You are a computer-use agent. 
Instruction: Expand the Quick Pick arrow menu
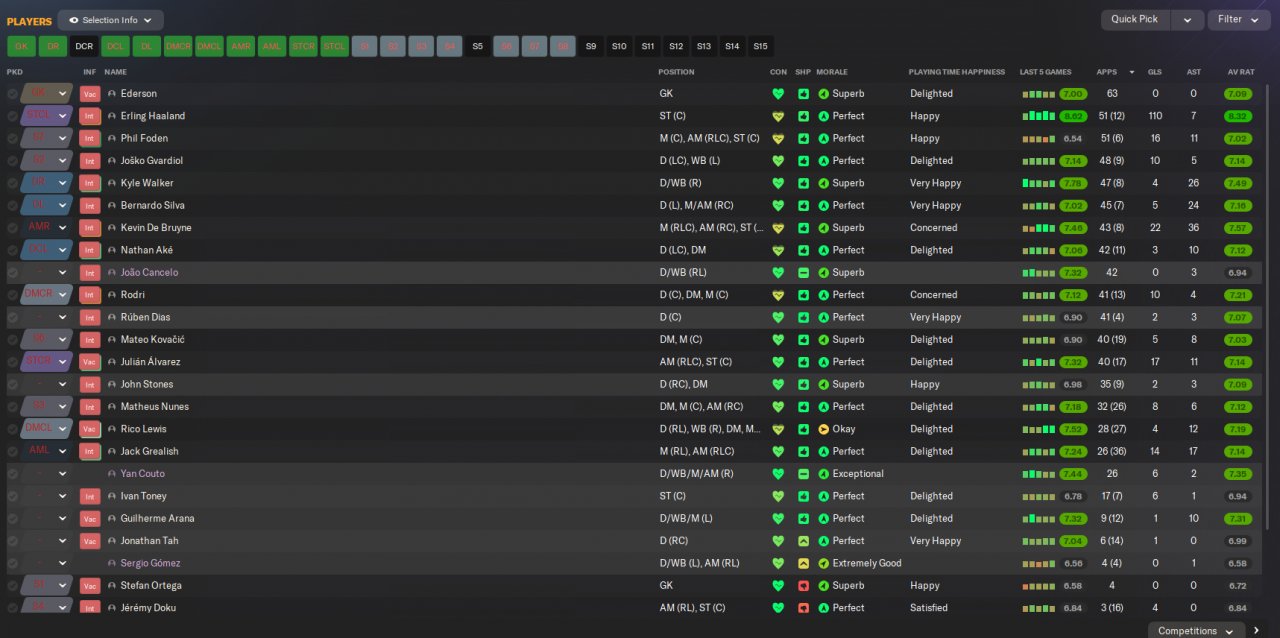pos(1187,19)
